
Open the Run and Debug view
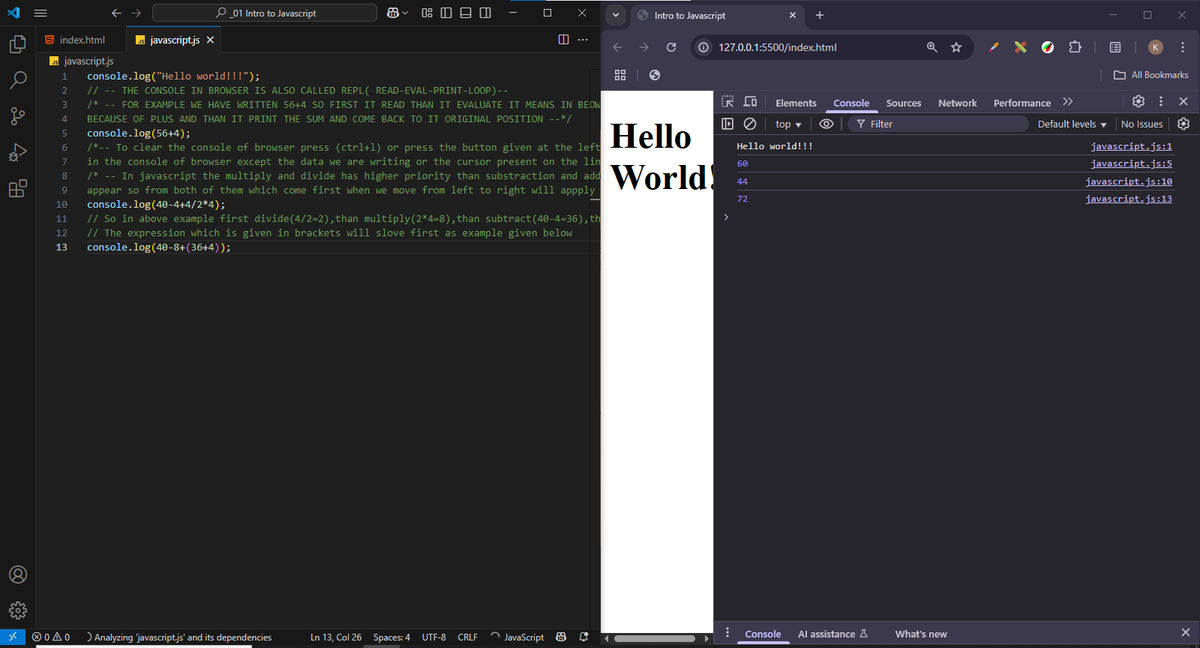coord(17,152)
